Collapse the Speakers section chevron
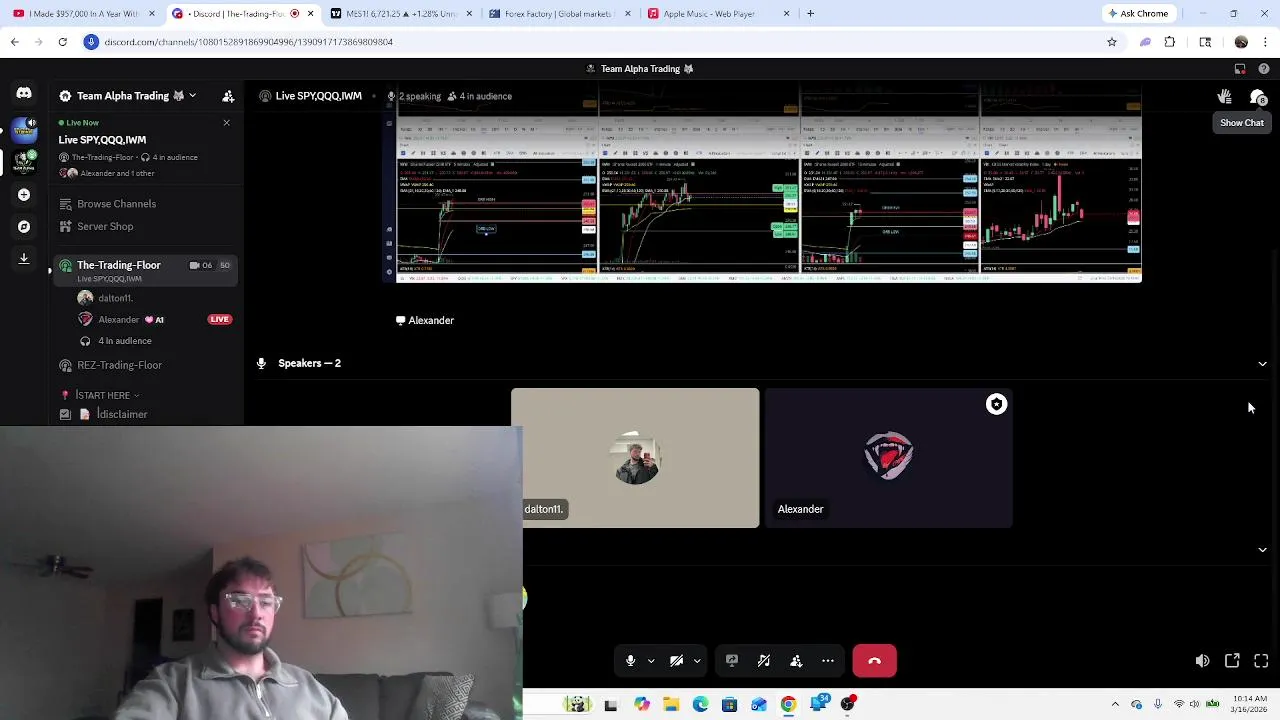Image resolution: width=1280 pixels, height=720 pixels. tap(1262, 364)
